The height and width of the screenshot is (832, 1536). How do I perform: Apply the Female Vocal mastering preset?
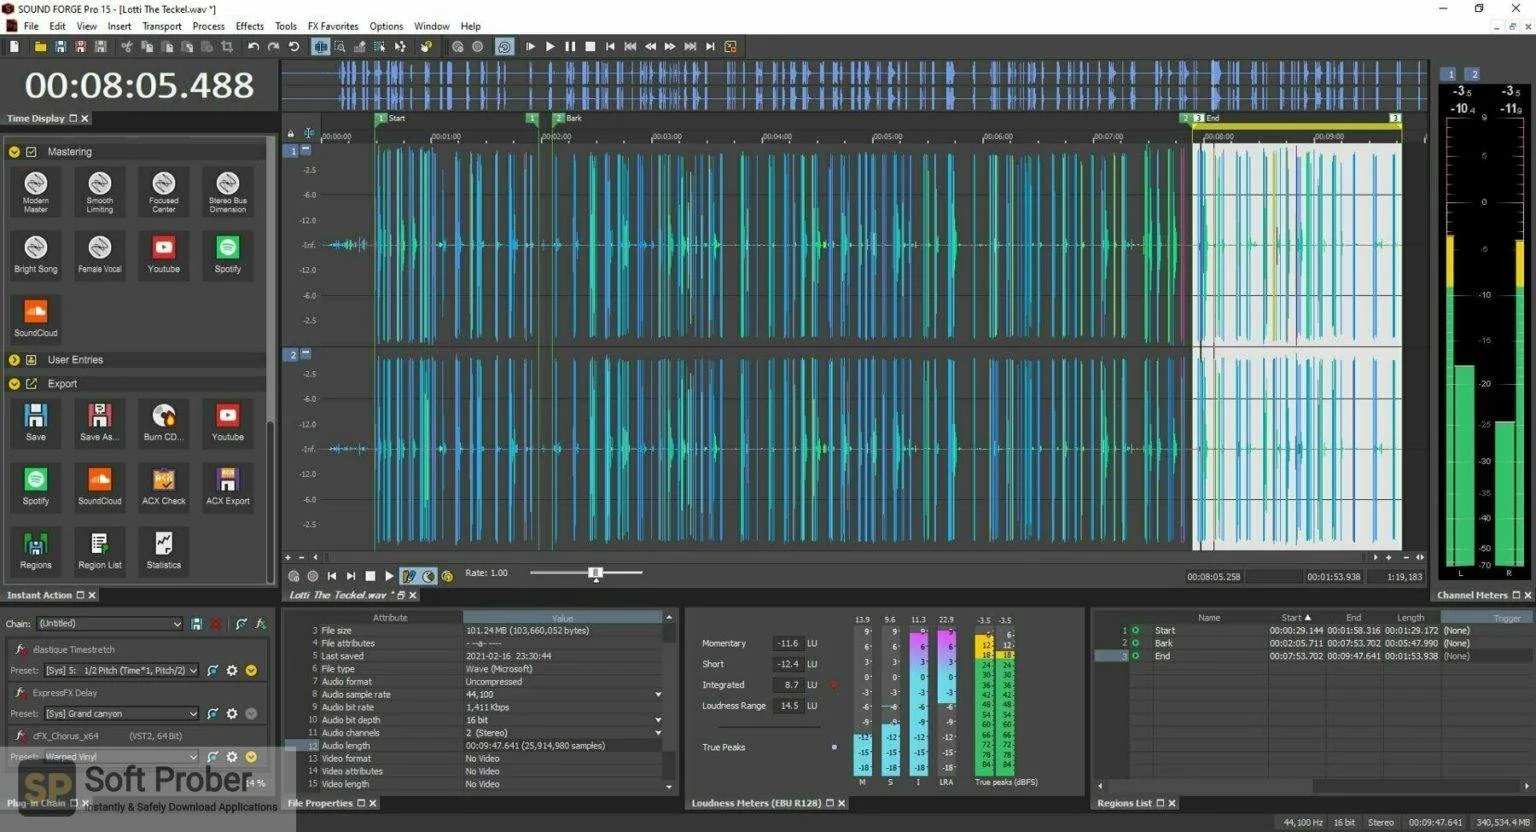point(100,254)
